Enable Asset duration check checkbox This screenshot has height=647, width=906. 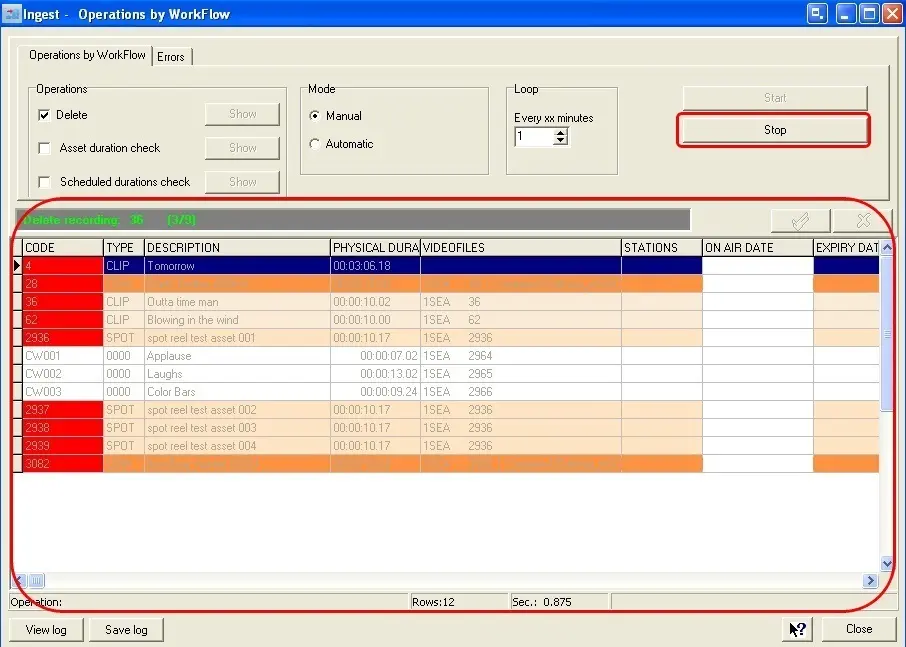pos(44,148)
